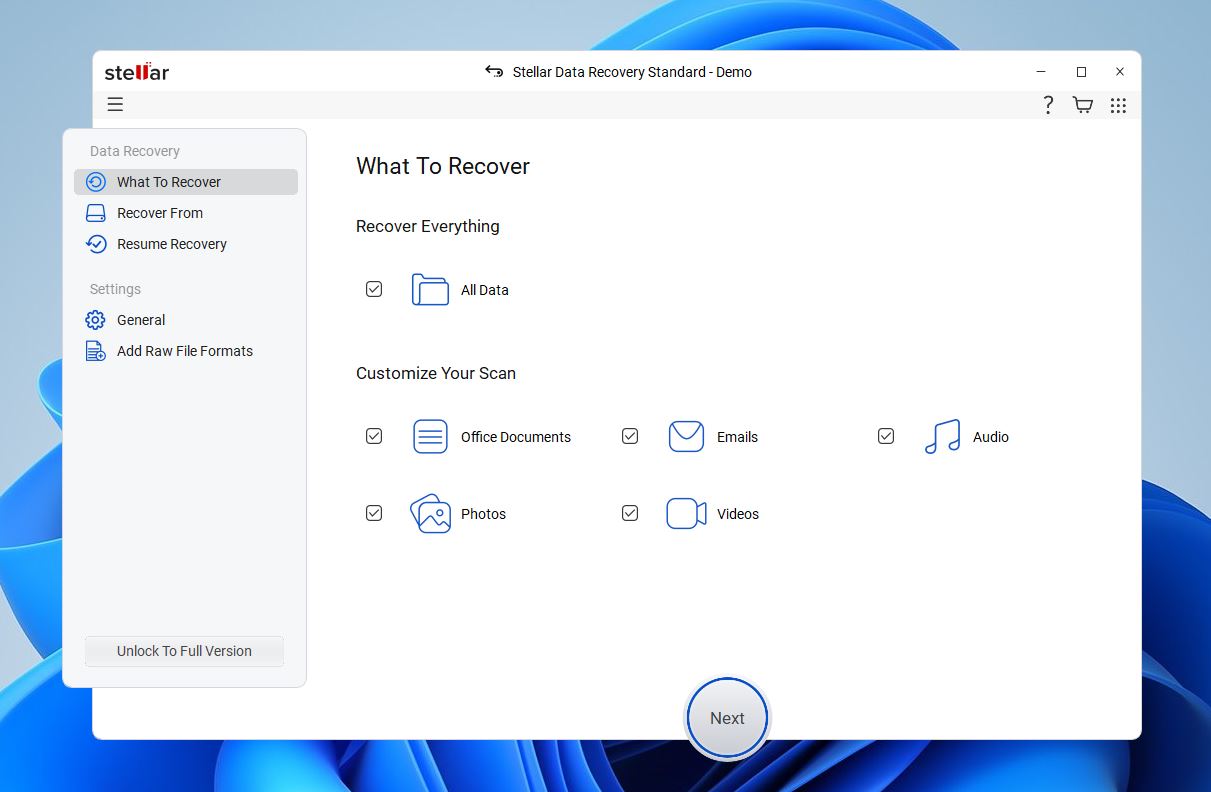The height and width of the screenshot is (792, 1211).
Task: Click the Photos icon
Action: point(430,514)
